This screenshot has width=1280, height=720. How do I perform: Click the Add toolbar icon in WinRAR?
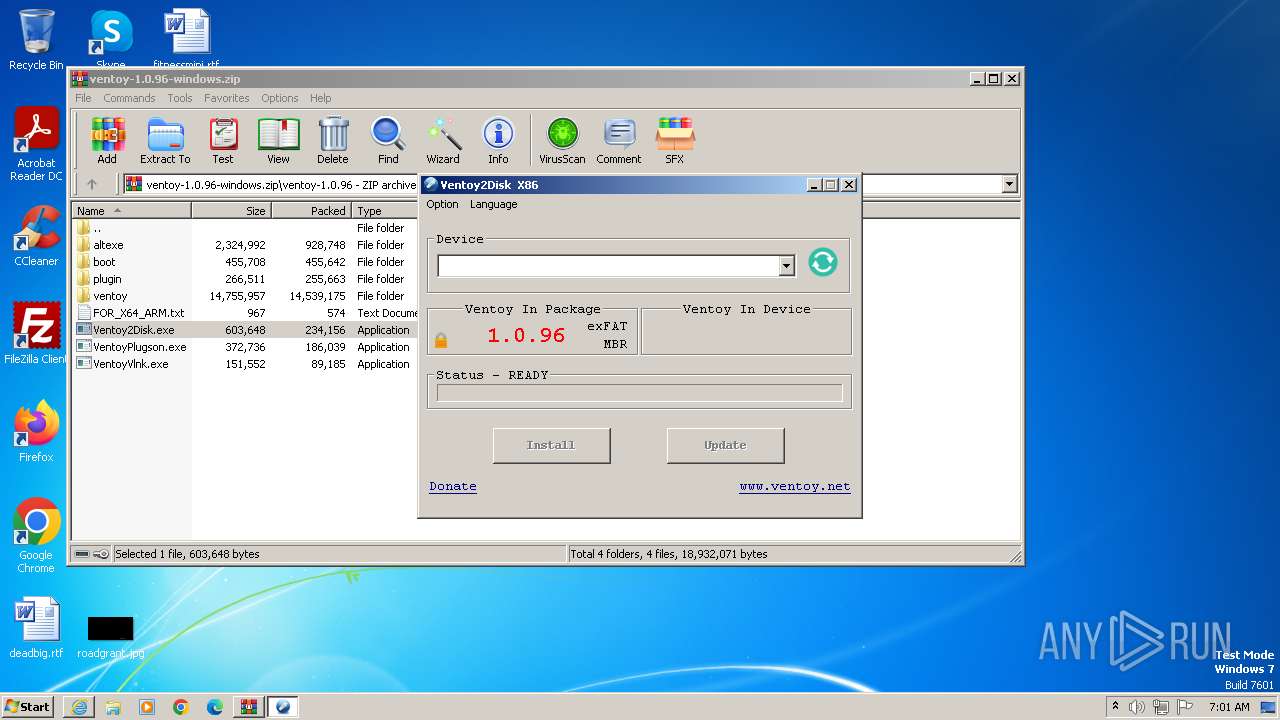tap(107, 141)
